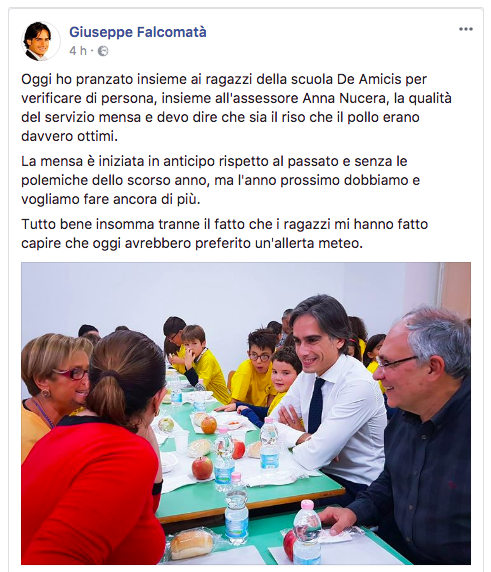
Task: Click the paragraph starting 'La mensa è iniziata'
Action: [221, 180]
